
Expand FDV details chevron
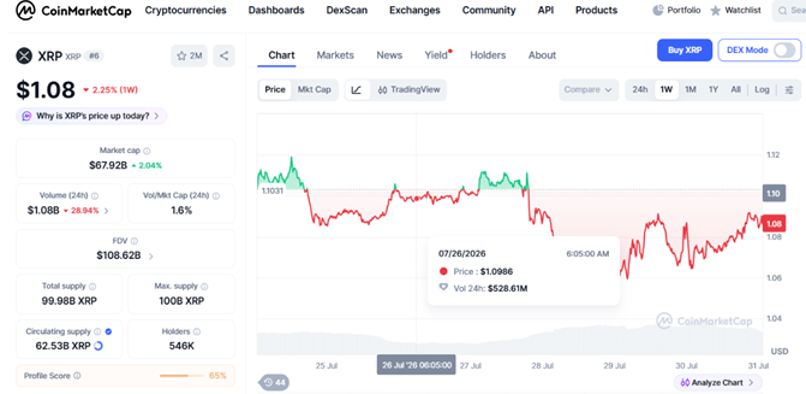click(x=151, y=256)
